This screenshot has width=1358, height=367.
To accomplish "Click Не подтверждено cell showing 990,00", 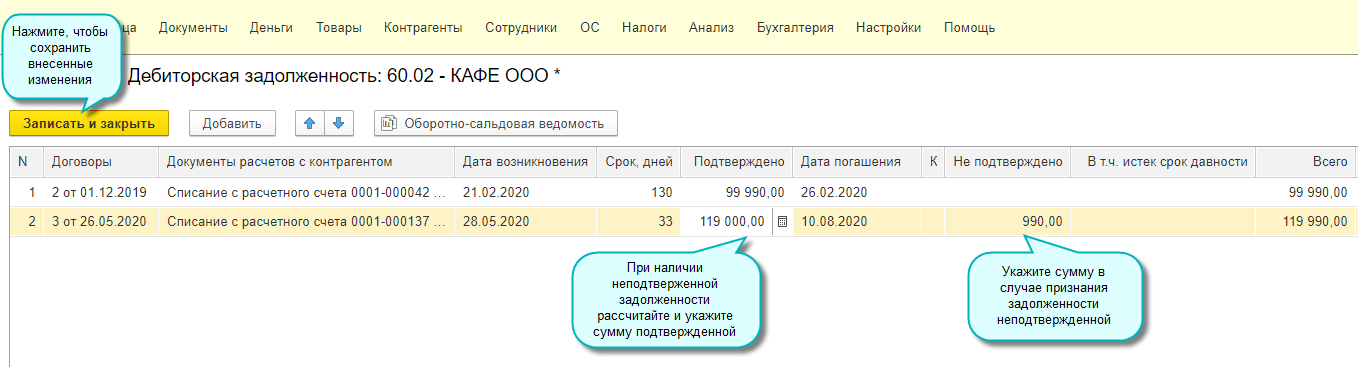I will (1007, 221).
